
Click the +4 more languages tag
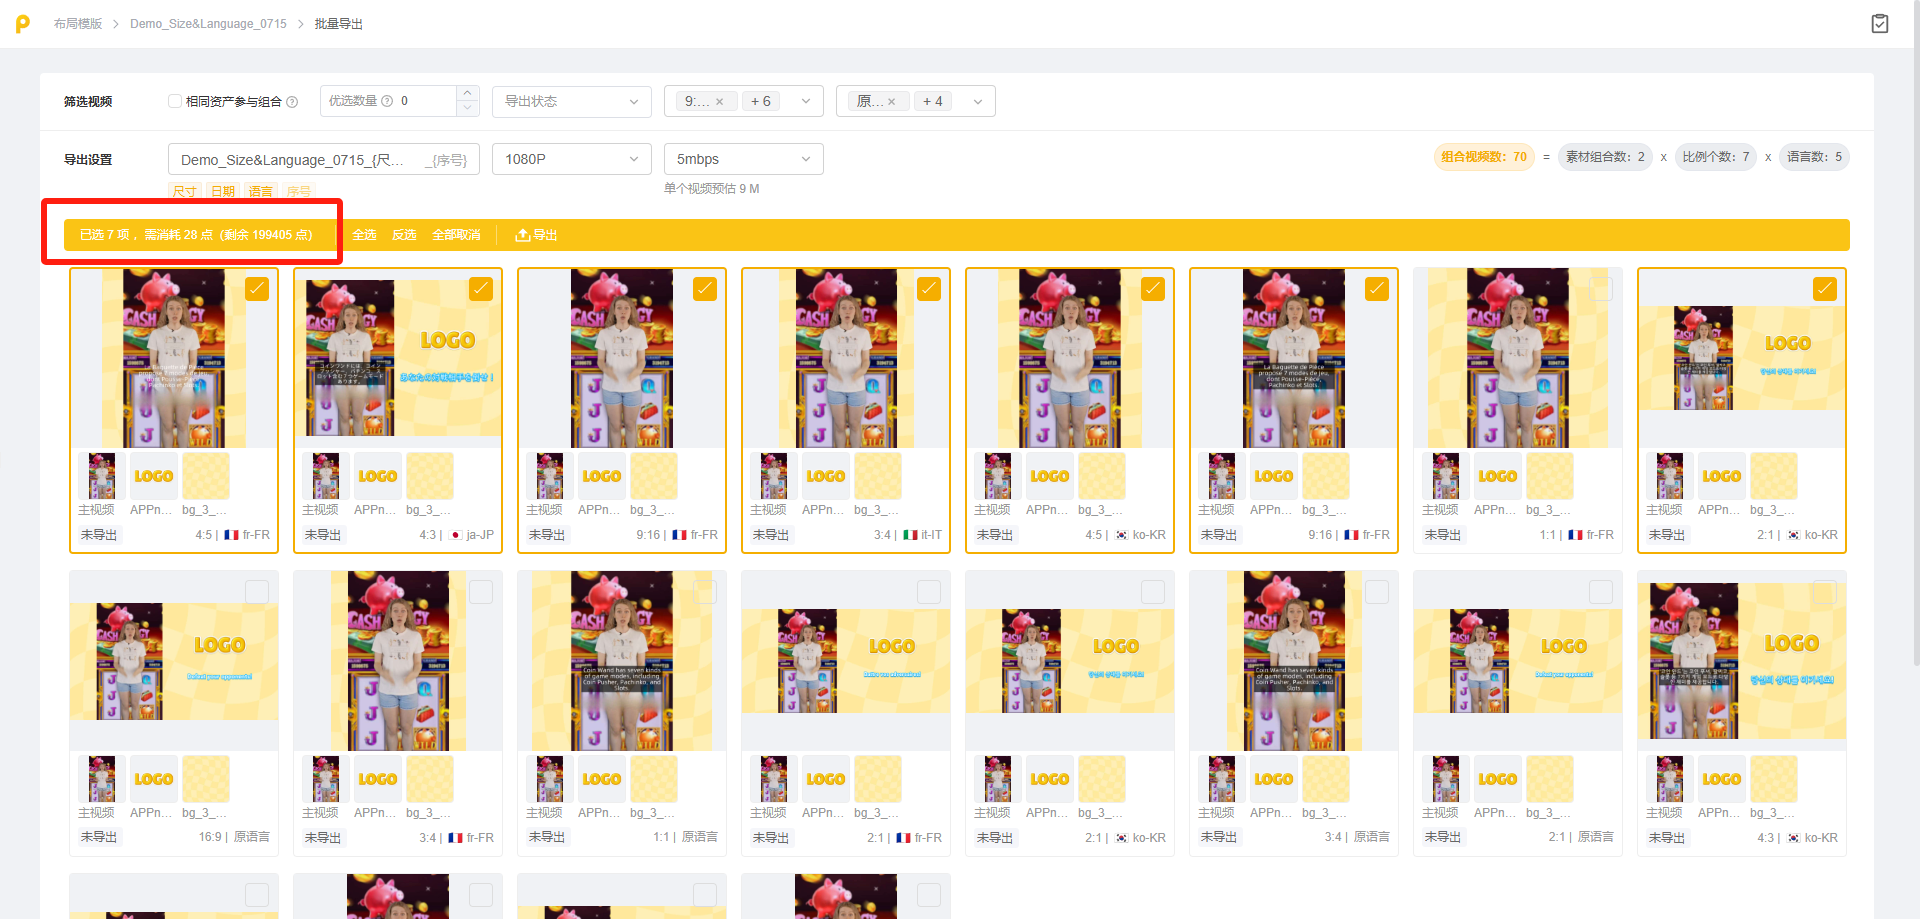(933, 101)
